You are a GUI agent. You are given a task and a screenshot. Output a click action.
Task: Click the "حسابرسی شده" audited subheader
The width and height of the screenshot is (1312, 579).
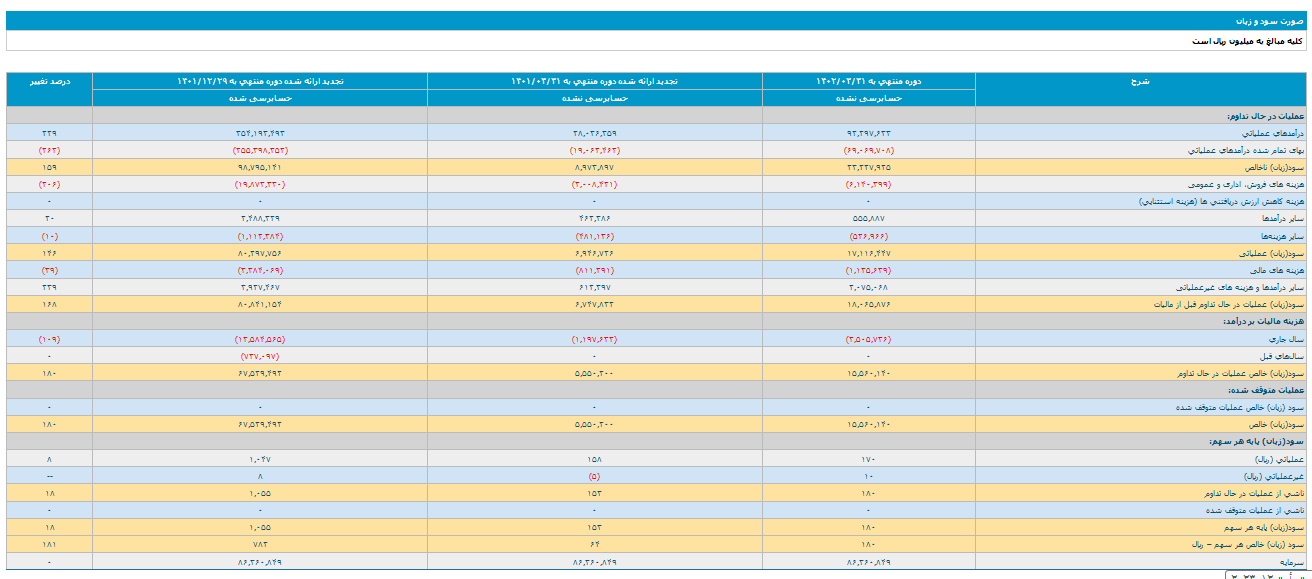pos(259,98)
